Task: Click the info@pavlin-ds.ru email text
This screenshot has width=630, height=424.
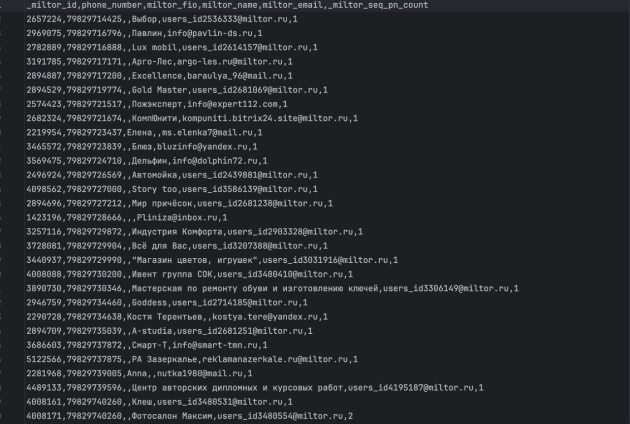Action: (x=210, y=33)
